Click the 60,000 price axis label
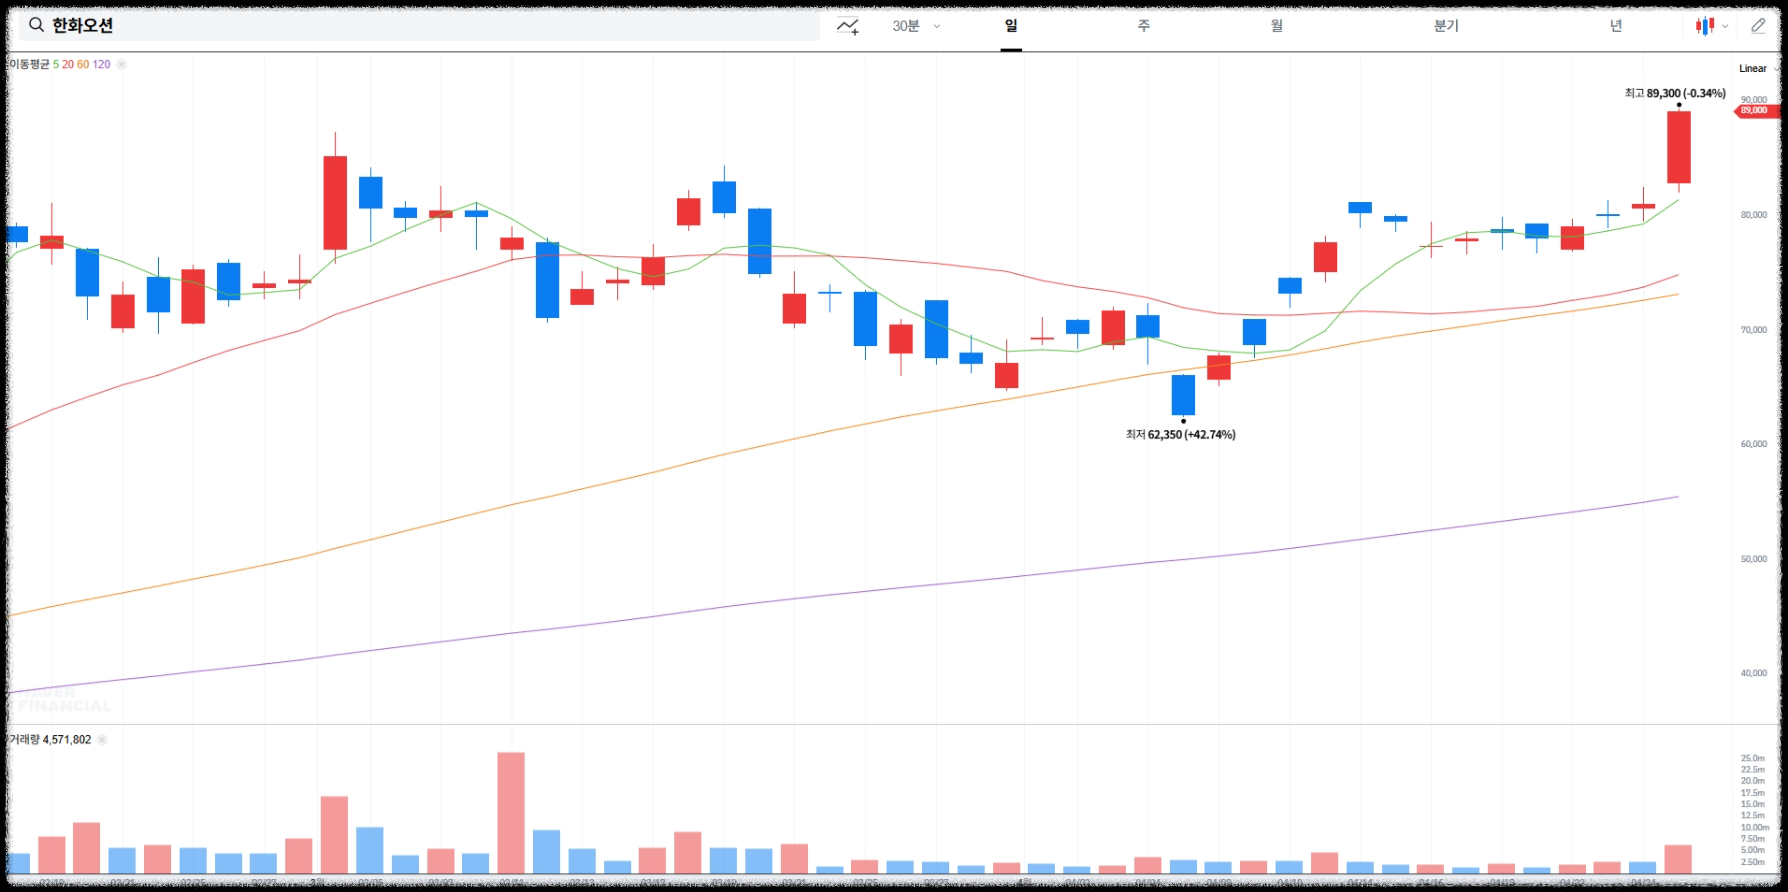The height and width of the screenshot is (892, 1788). (x=1754, y=444)
